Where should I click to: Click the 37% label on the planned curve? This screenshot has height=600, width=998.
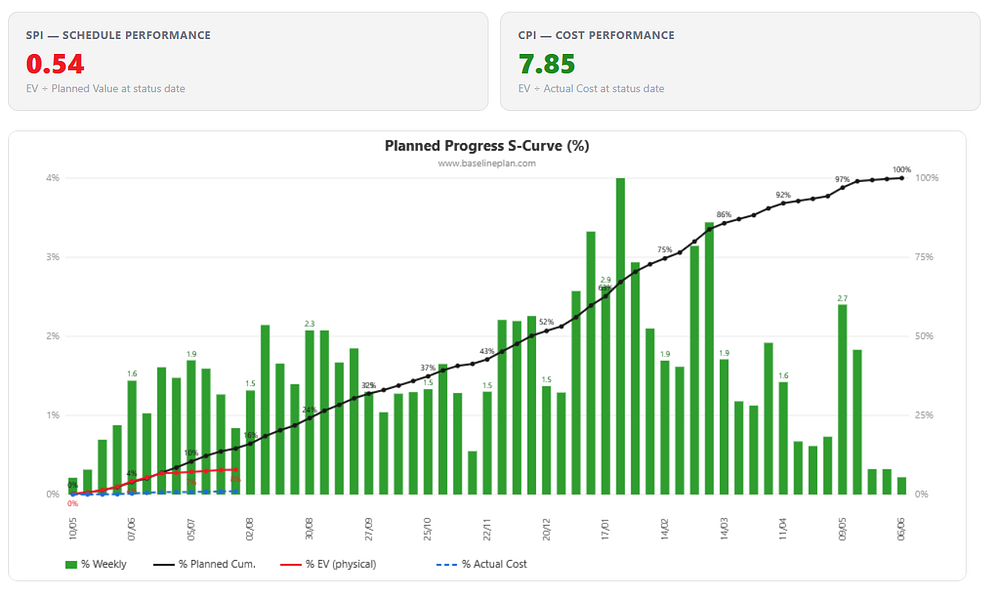click(428, 368)
